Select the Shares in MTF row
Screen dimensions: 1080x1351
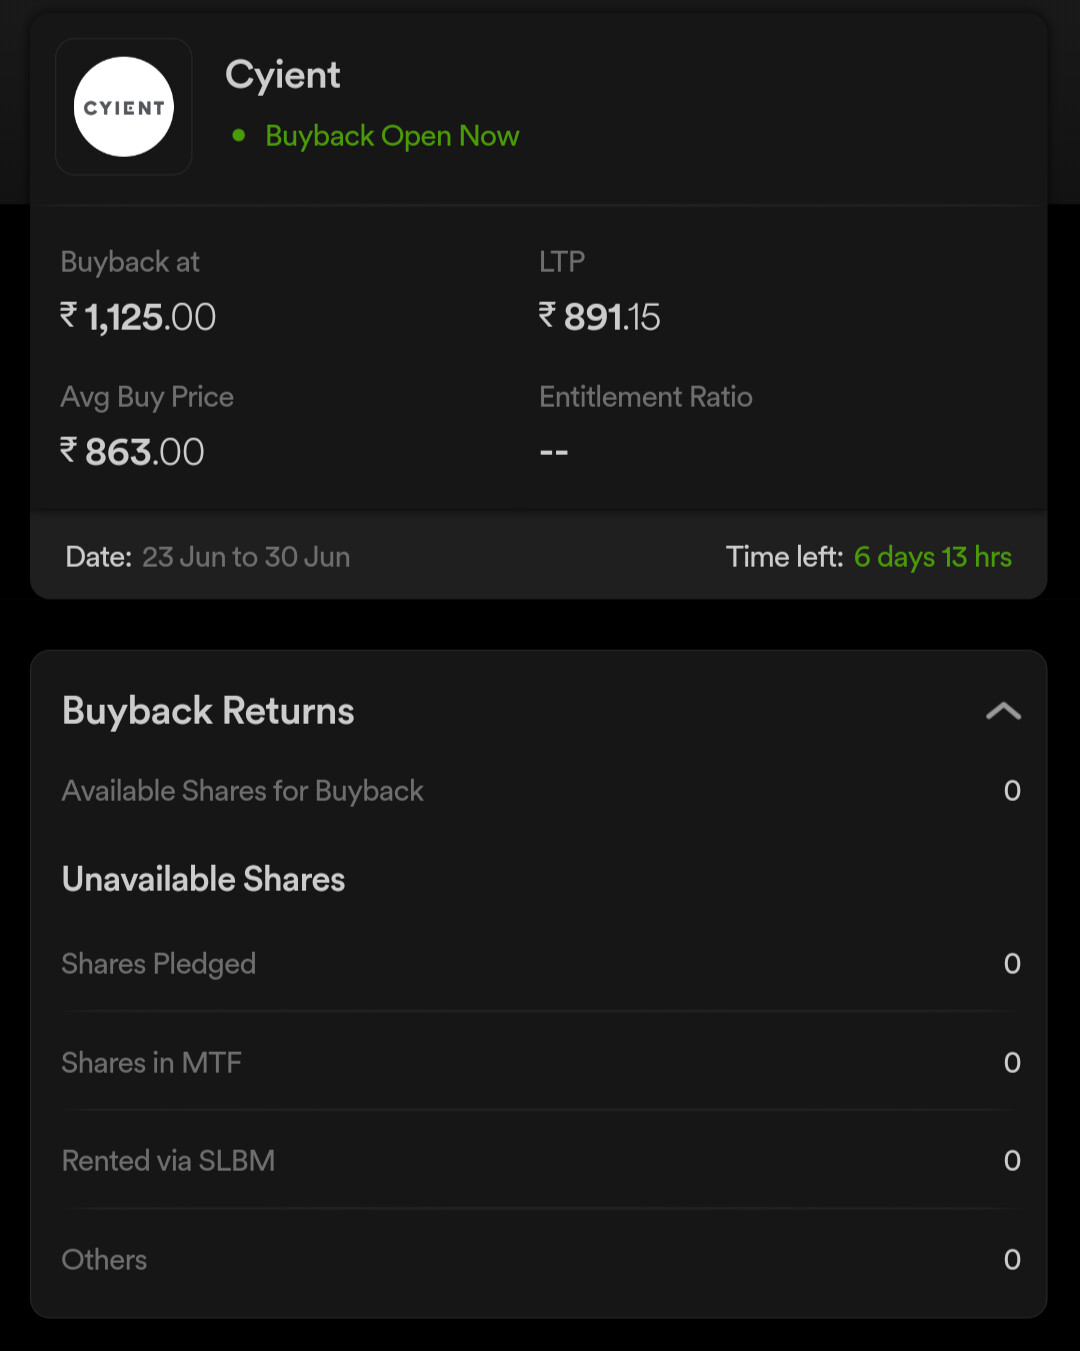pyautogui.click(x=541, y=1062)
